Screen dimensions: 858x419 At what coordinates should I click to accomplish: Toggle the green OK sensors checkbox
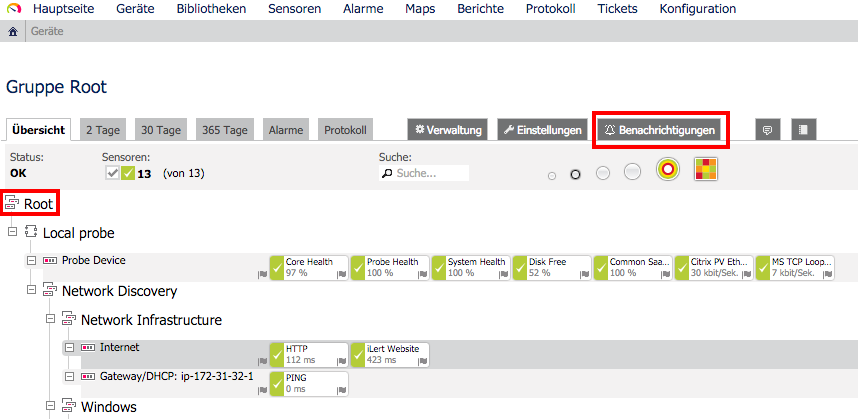[127, 173]
